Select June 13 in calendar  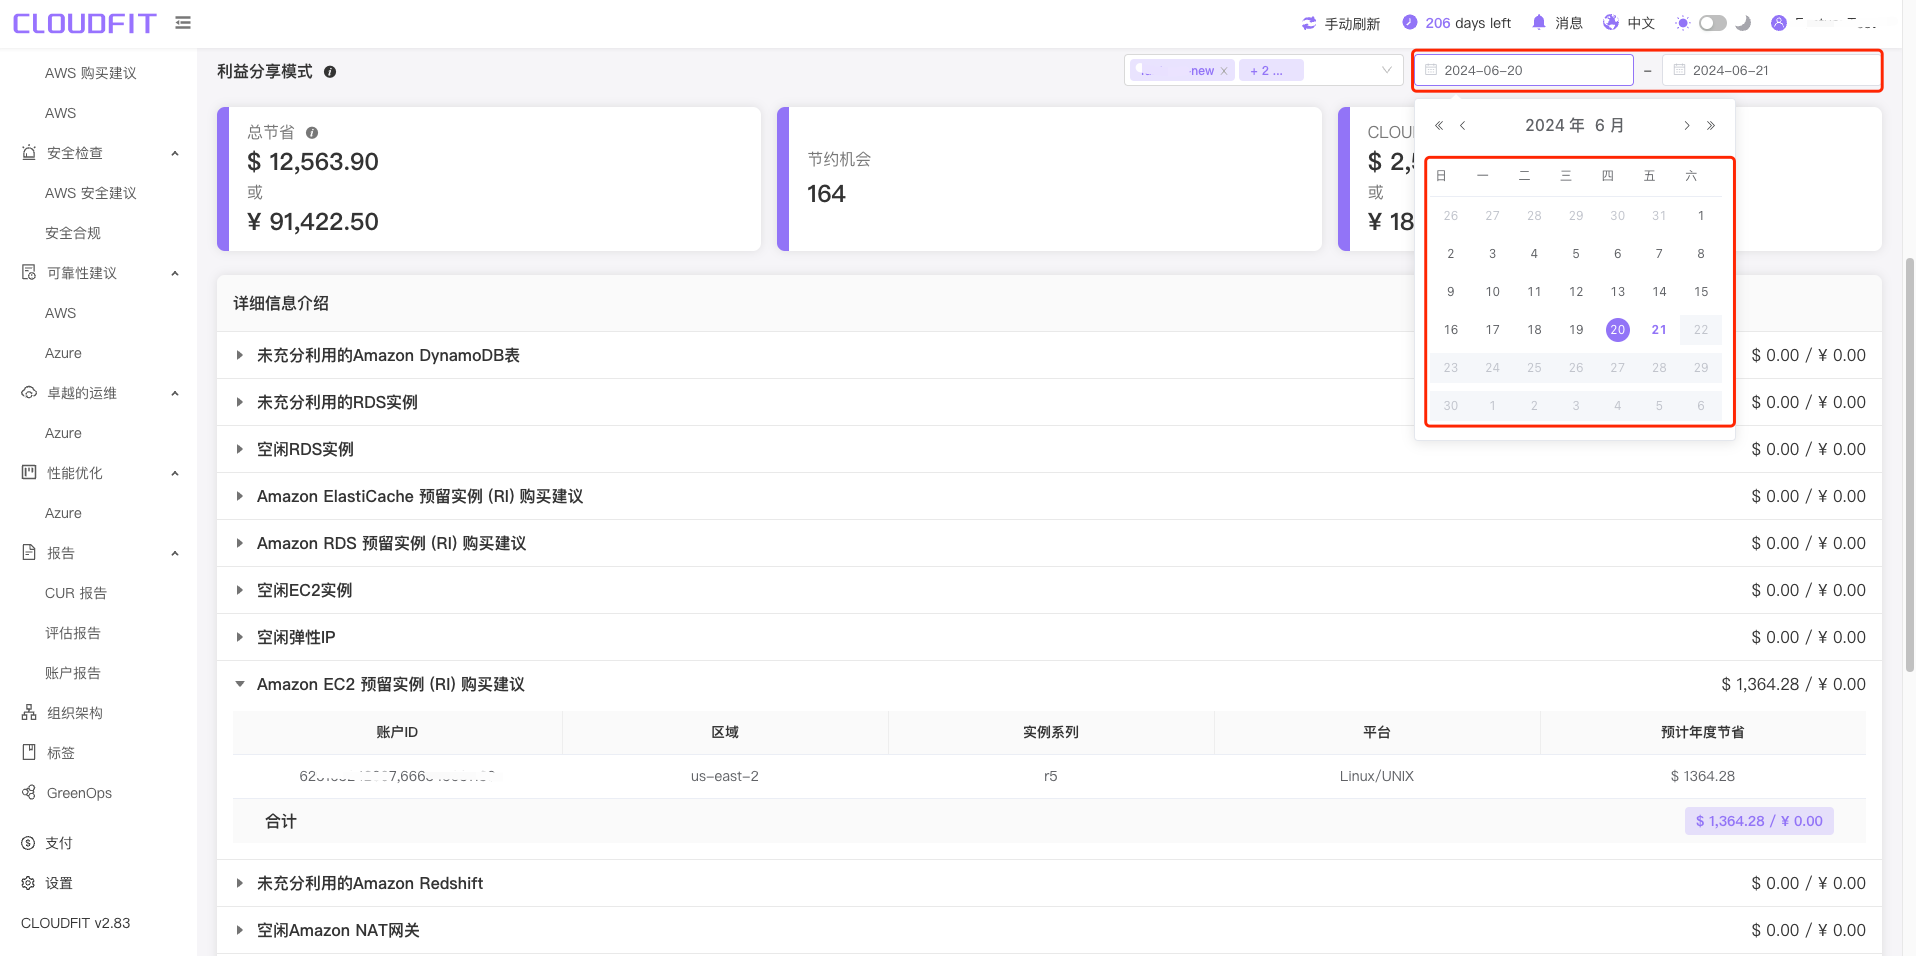1618,292
